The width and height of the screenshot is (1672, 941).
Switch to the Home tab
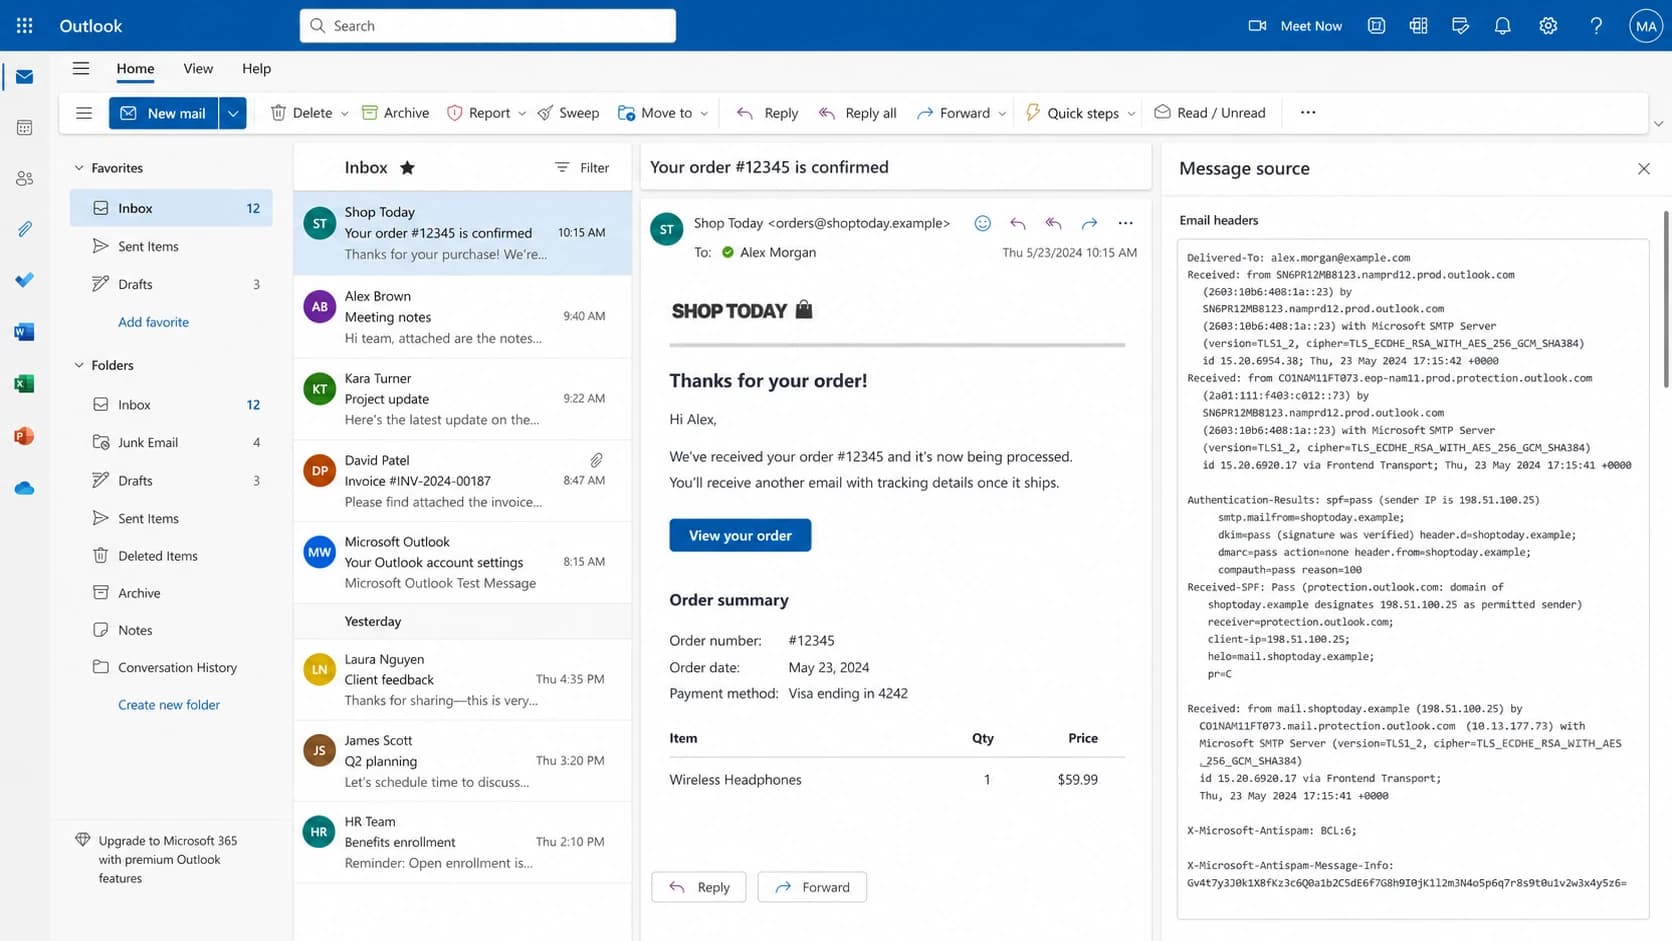135,69
